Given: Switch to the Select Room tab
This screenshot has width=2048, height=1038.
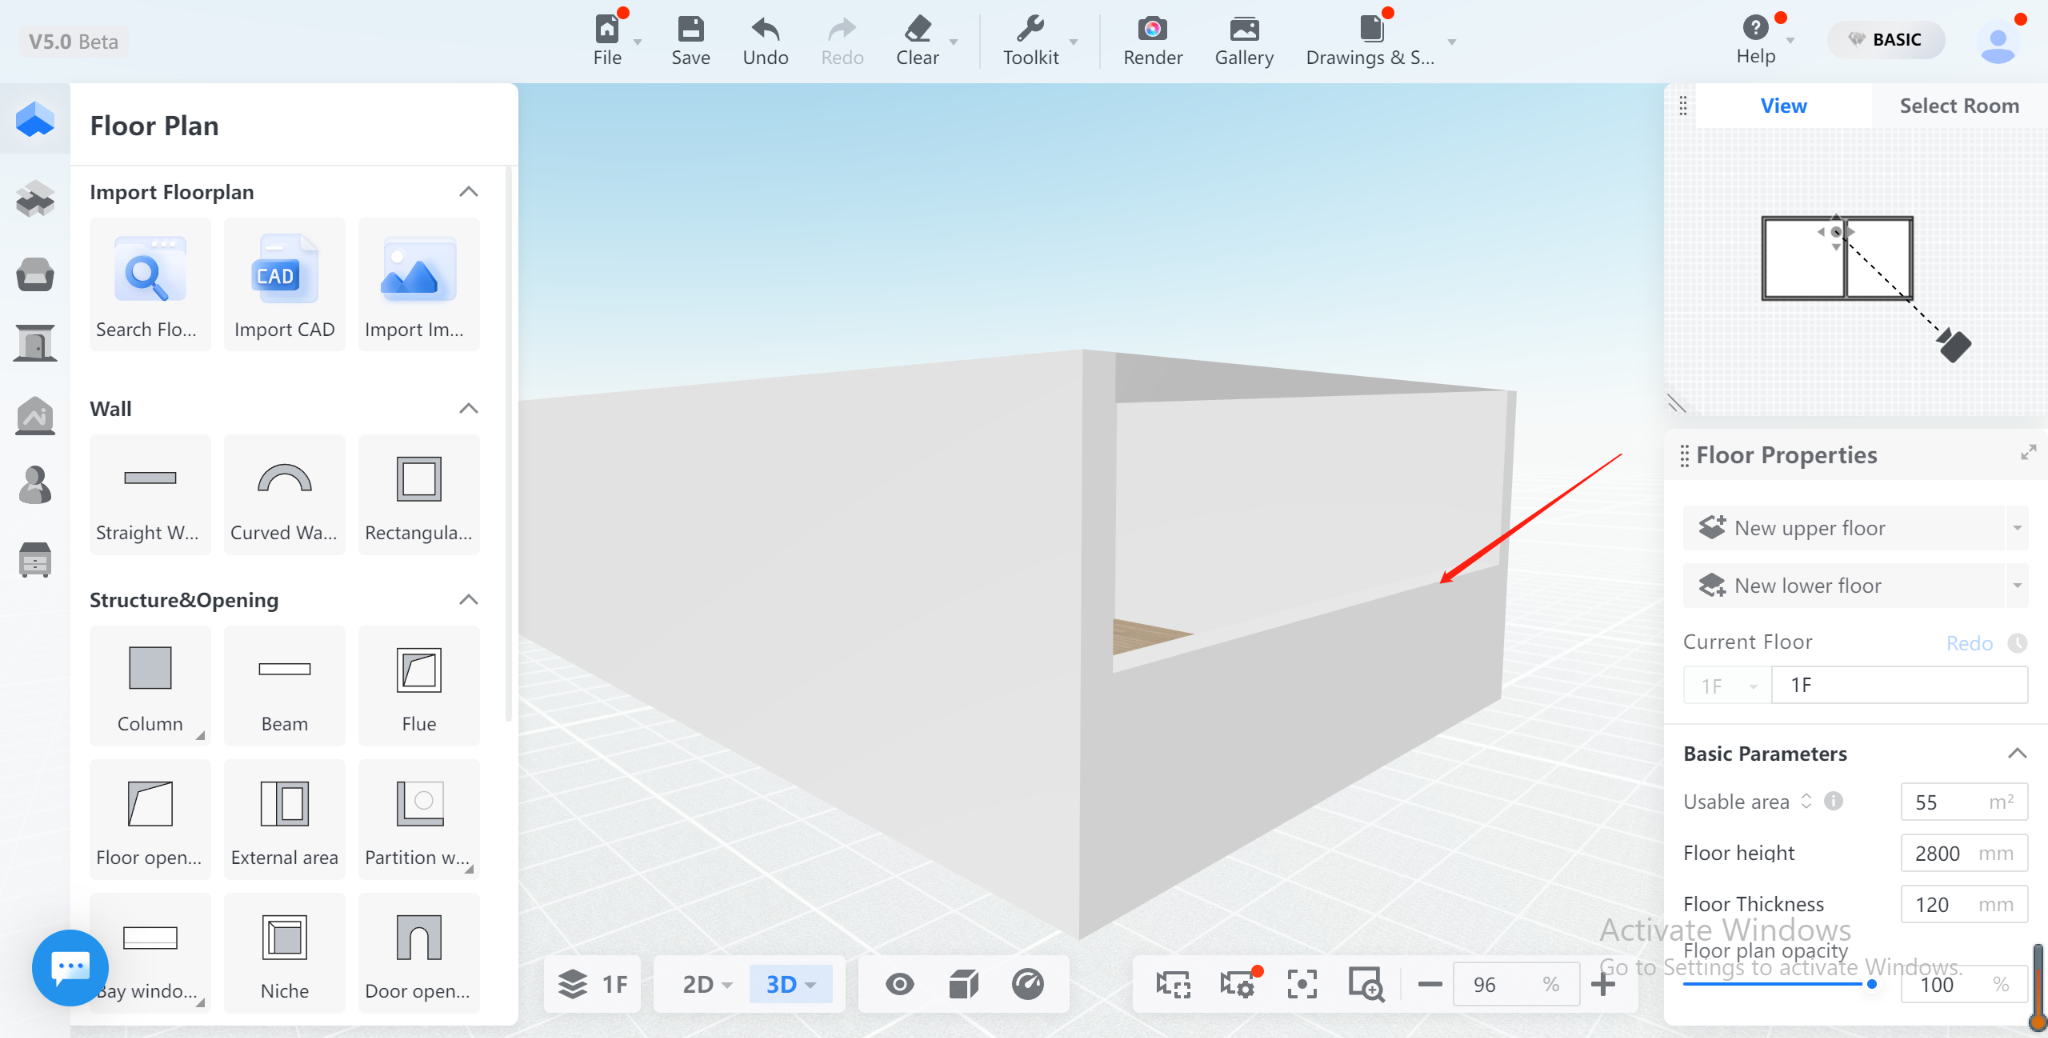Looking at the screenshot, I should point(1959,106).
